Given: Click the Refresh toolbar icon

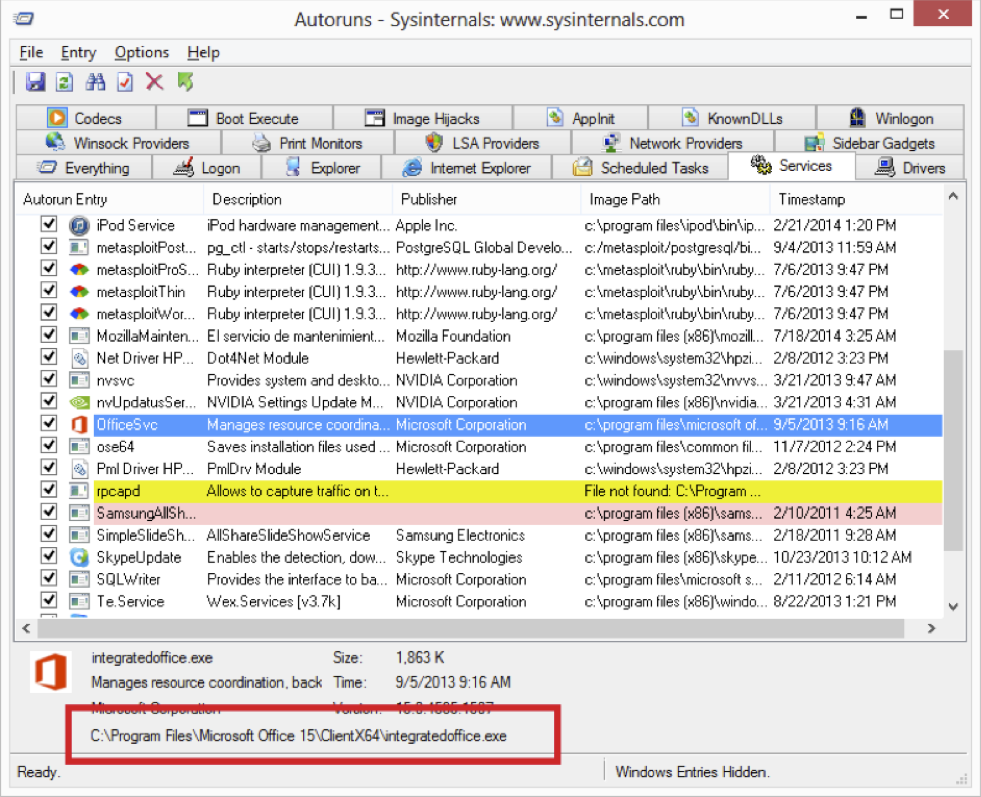Looking at the screenshot, I should [65, 82].
